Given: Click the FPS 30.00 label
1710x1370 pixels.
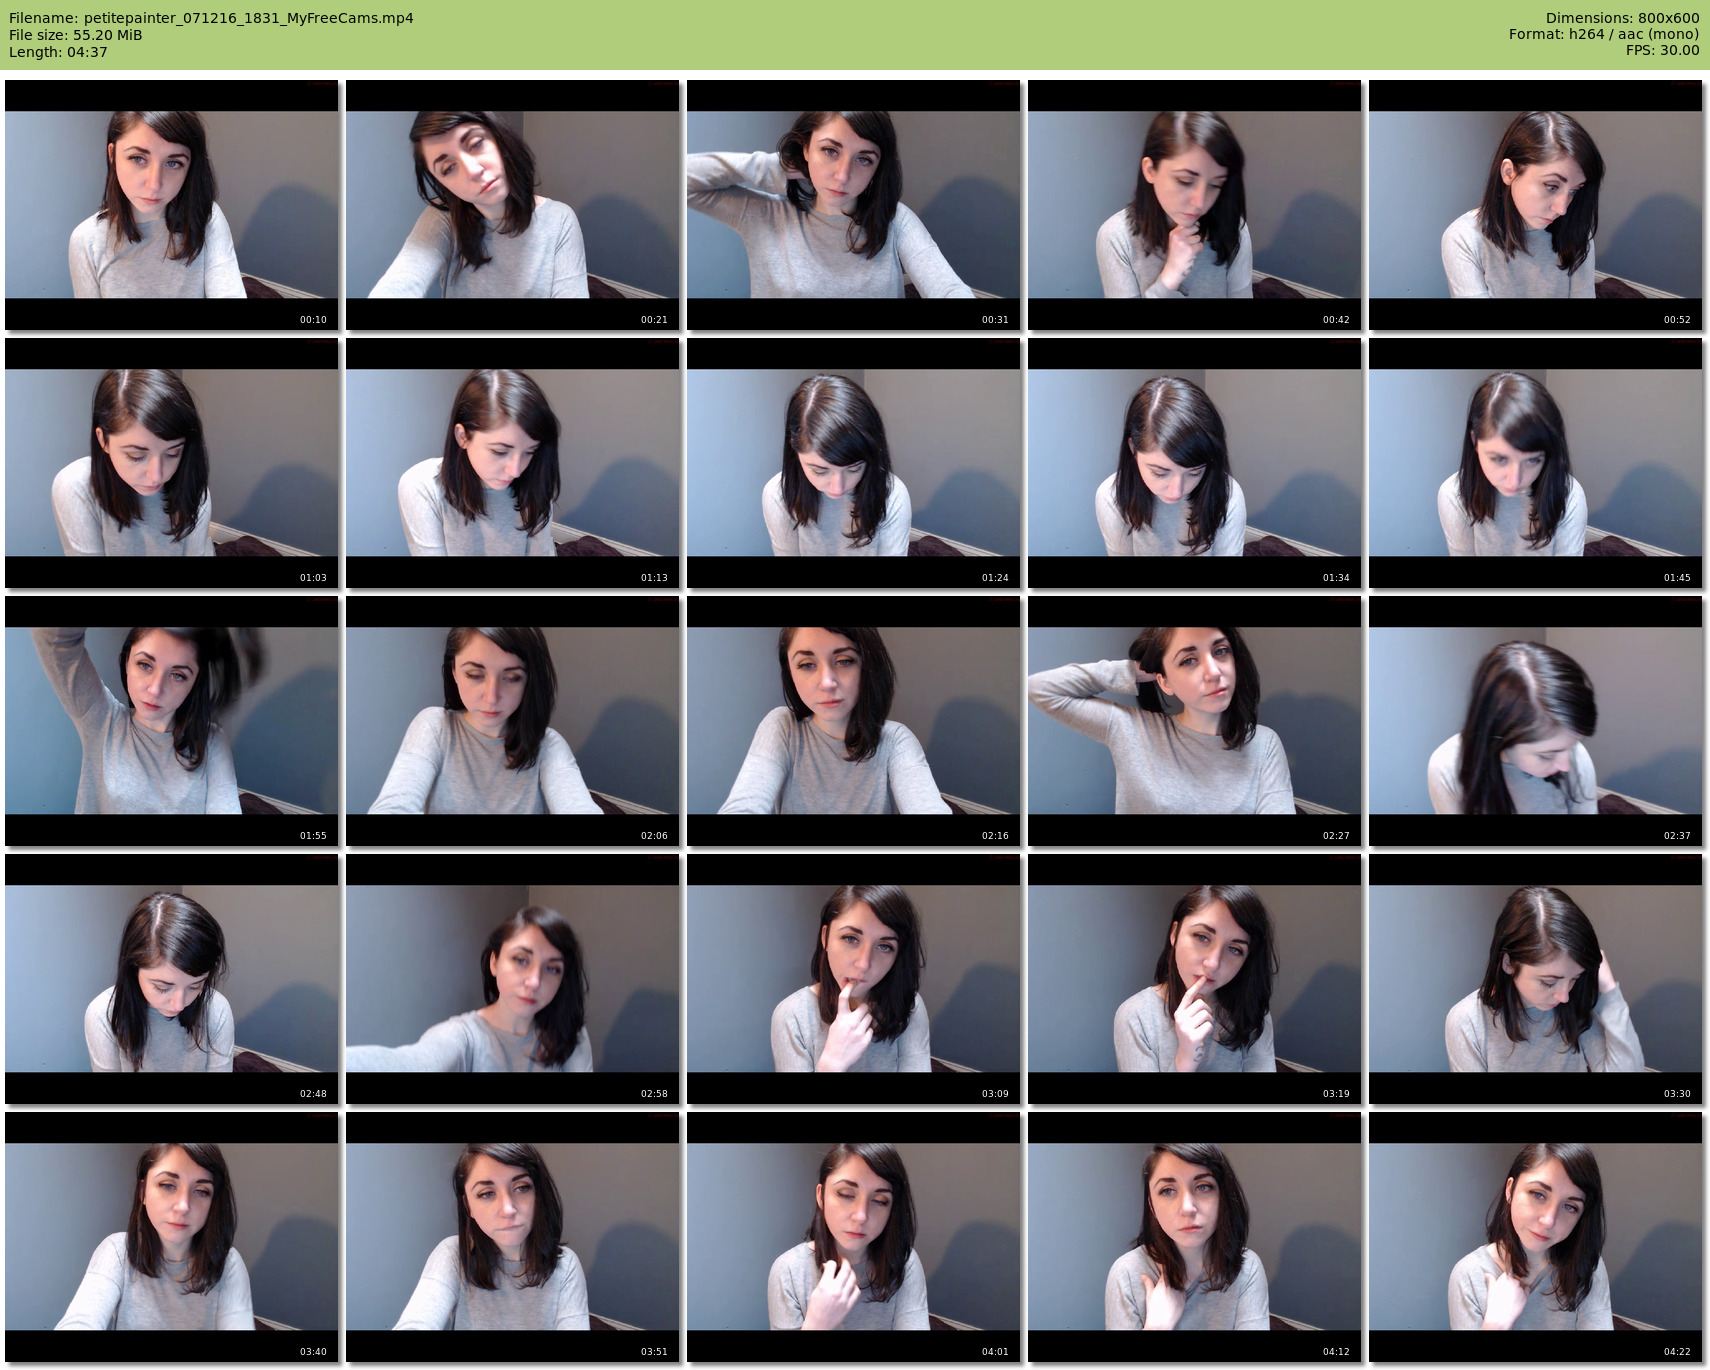Looking at the screenshot, I should pos(1662,50).
